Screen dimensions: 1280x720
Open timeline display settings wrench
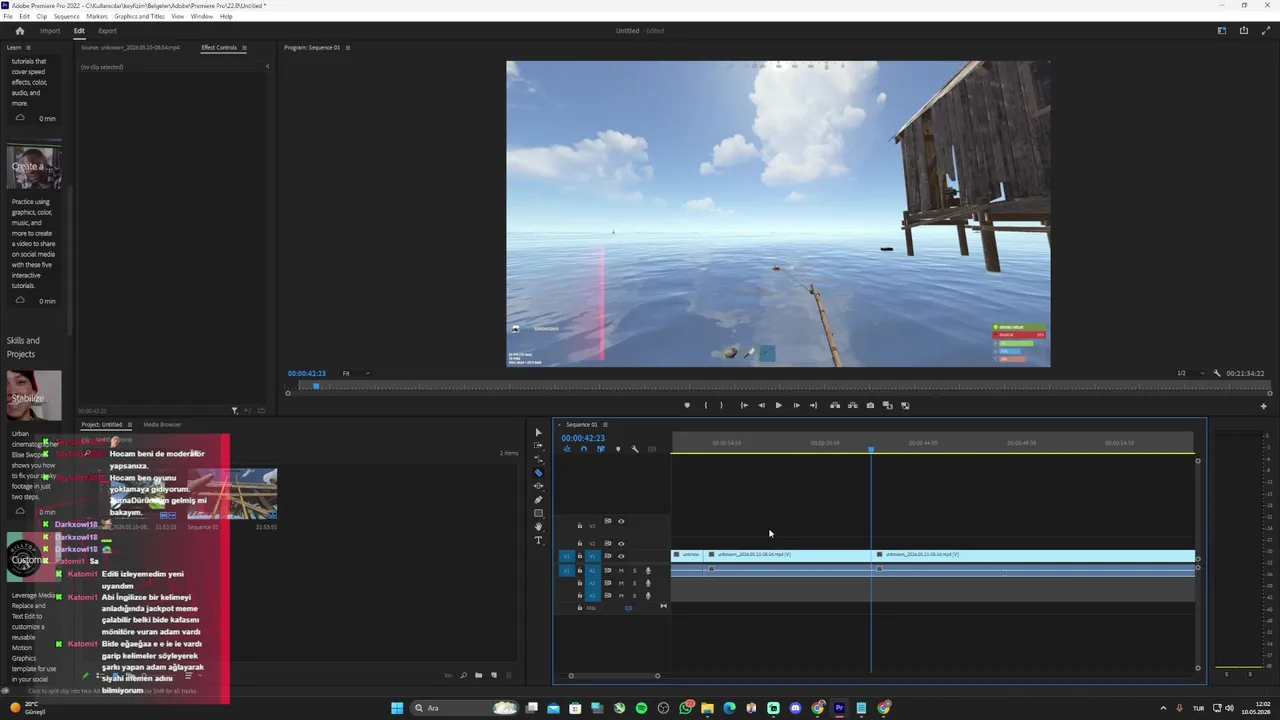[634, 449]
